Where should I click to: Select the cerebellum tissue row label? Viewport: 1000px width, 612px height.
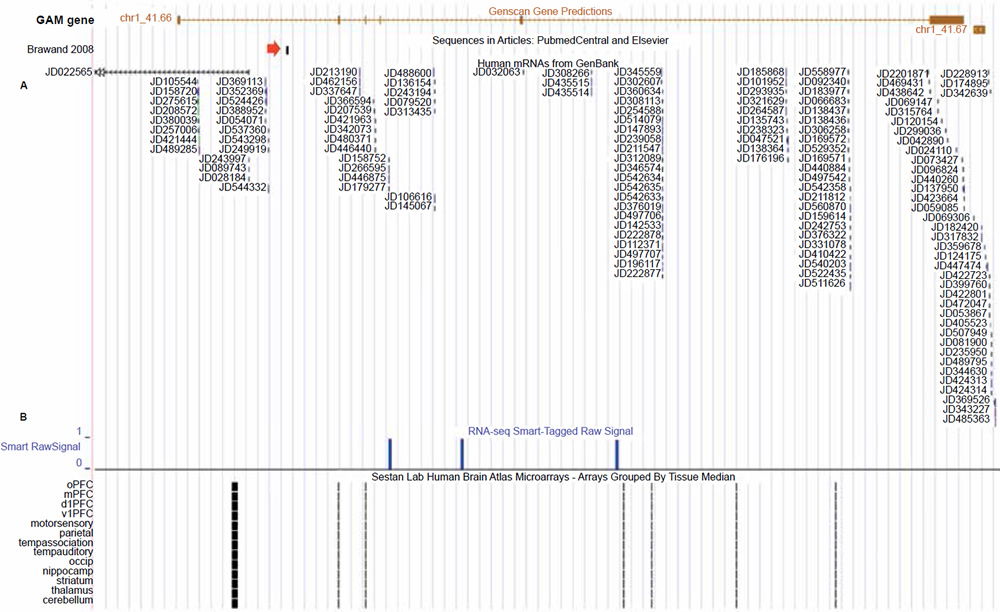[68, 600]
